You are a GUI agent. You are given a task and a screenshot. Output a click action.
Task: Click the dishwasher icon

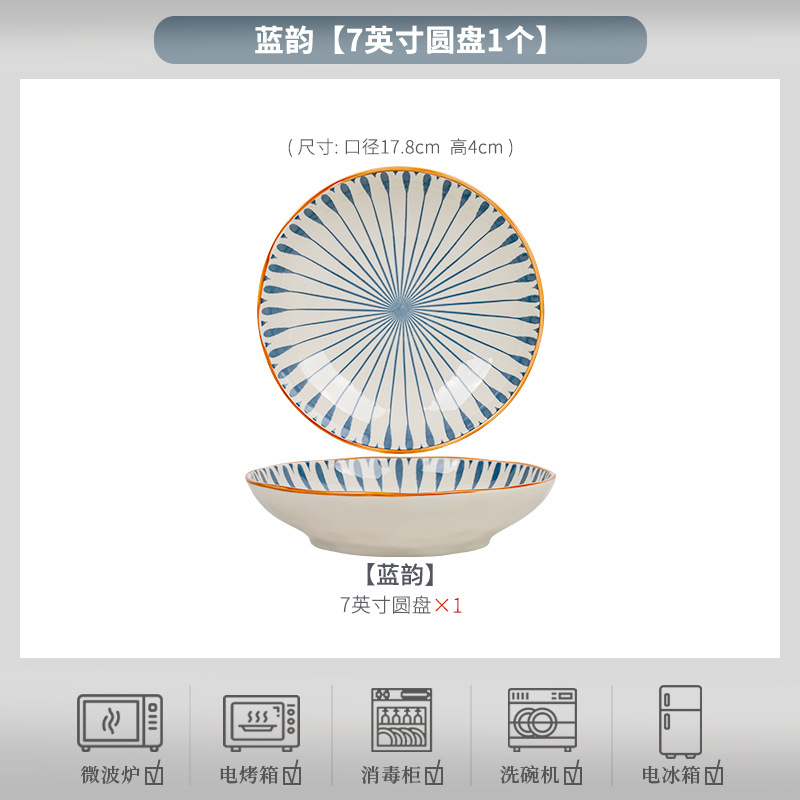click(x=542, y=719)
